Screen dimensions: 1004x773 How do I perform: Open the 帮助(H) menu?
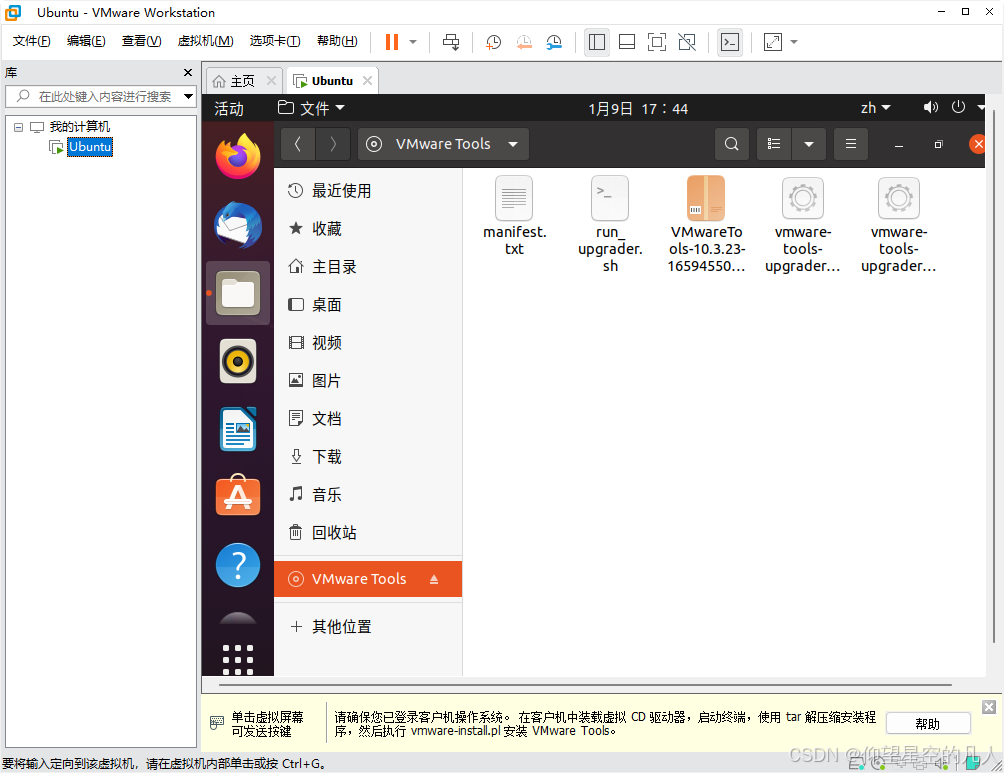click(337, 41)
